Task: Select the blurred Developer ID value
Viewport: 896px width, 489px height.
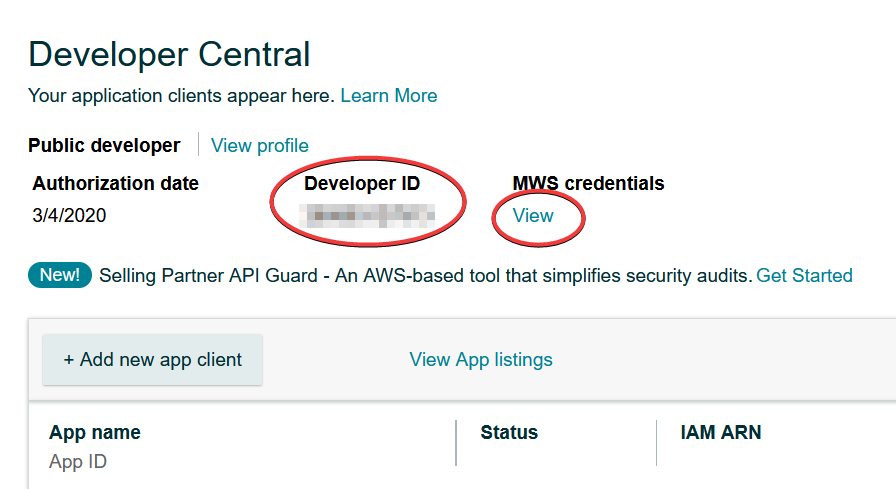Action: (368, 215)
